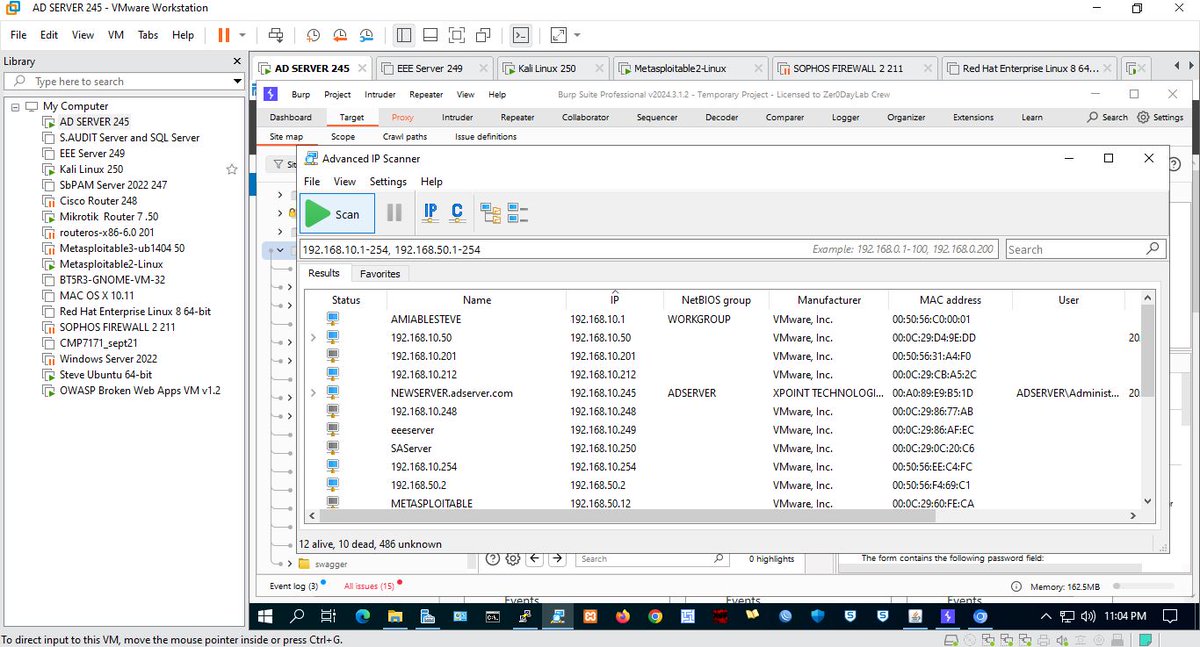Viewport: 1200px width, 647px height.
Task: Open Firefox from the guest taskbar
Action: click(623, 616)
